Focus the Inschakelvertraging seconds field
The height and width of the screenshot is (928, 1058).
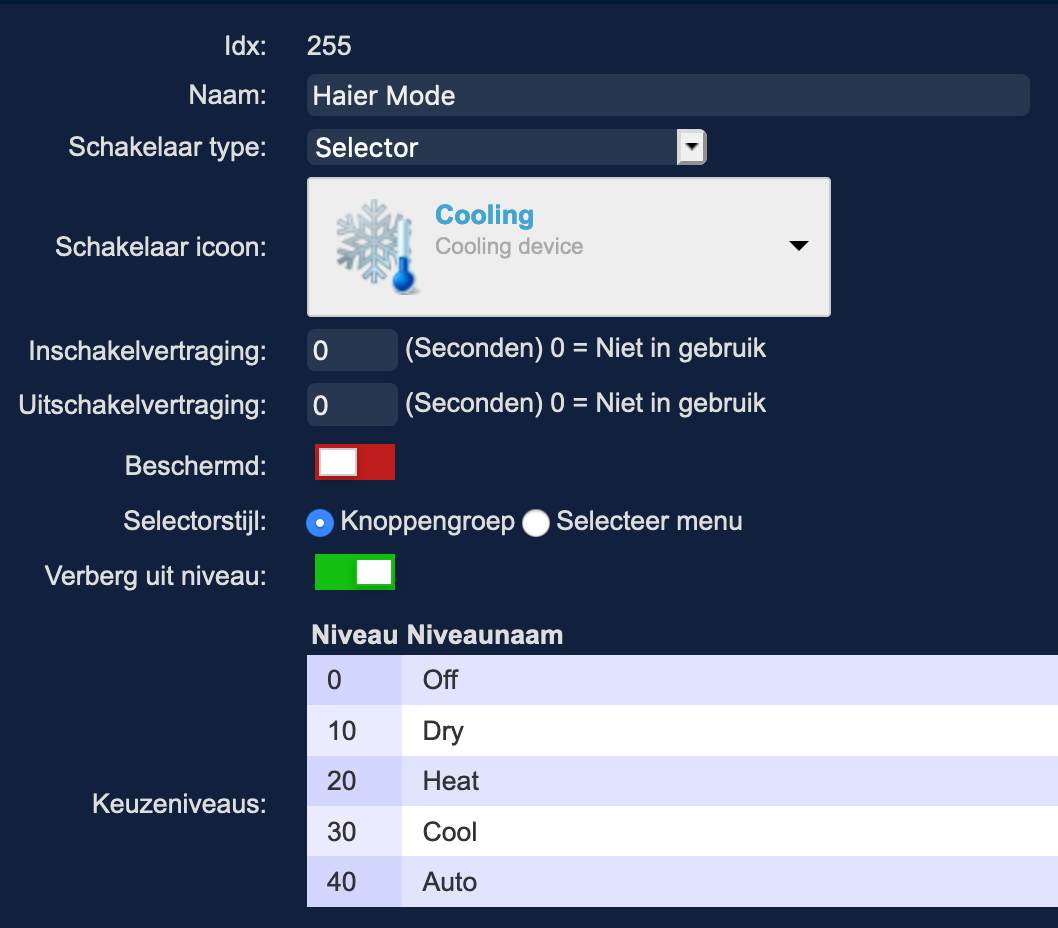352,350
